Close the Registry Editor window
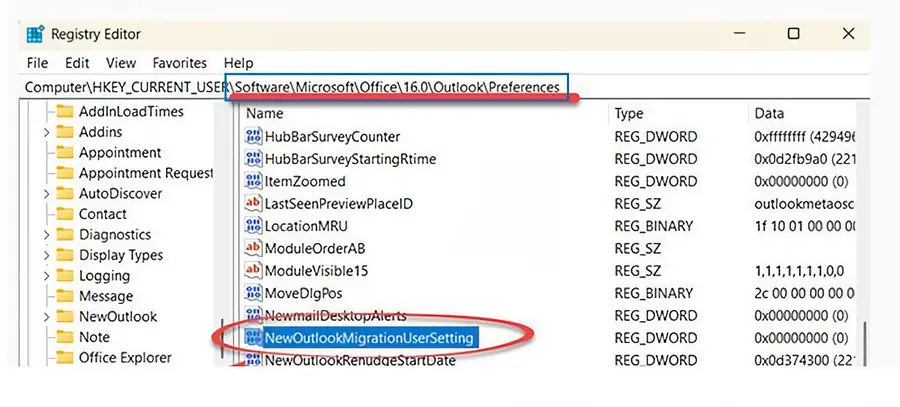Viewport: 900px width, 407px height. (x=848, y=34)
